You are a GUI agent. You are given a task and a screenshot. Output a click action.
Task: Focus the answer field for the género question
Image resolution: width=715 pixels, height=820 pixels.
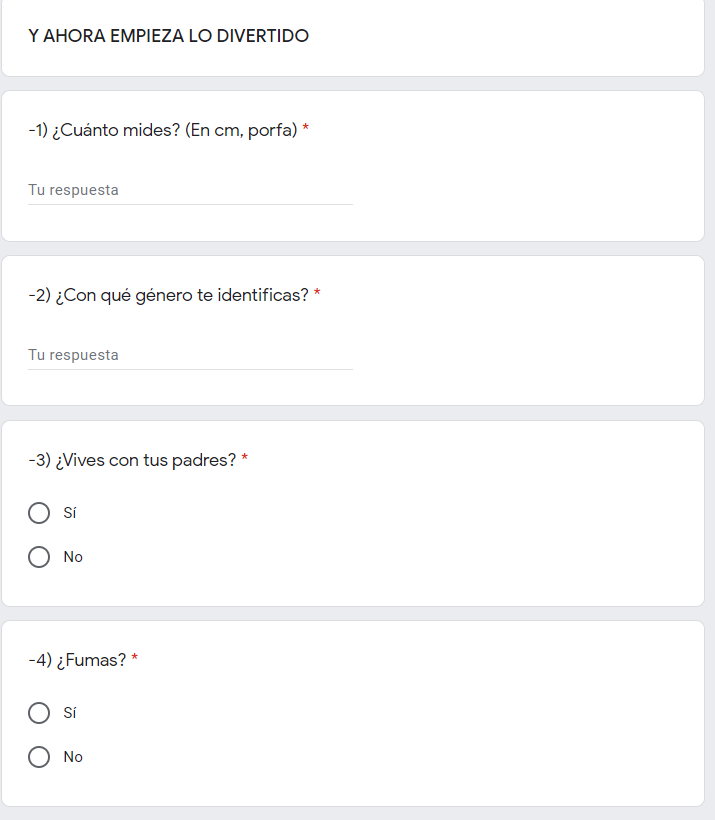tap(190, 356)
